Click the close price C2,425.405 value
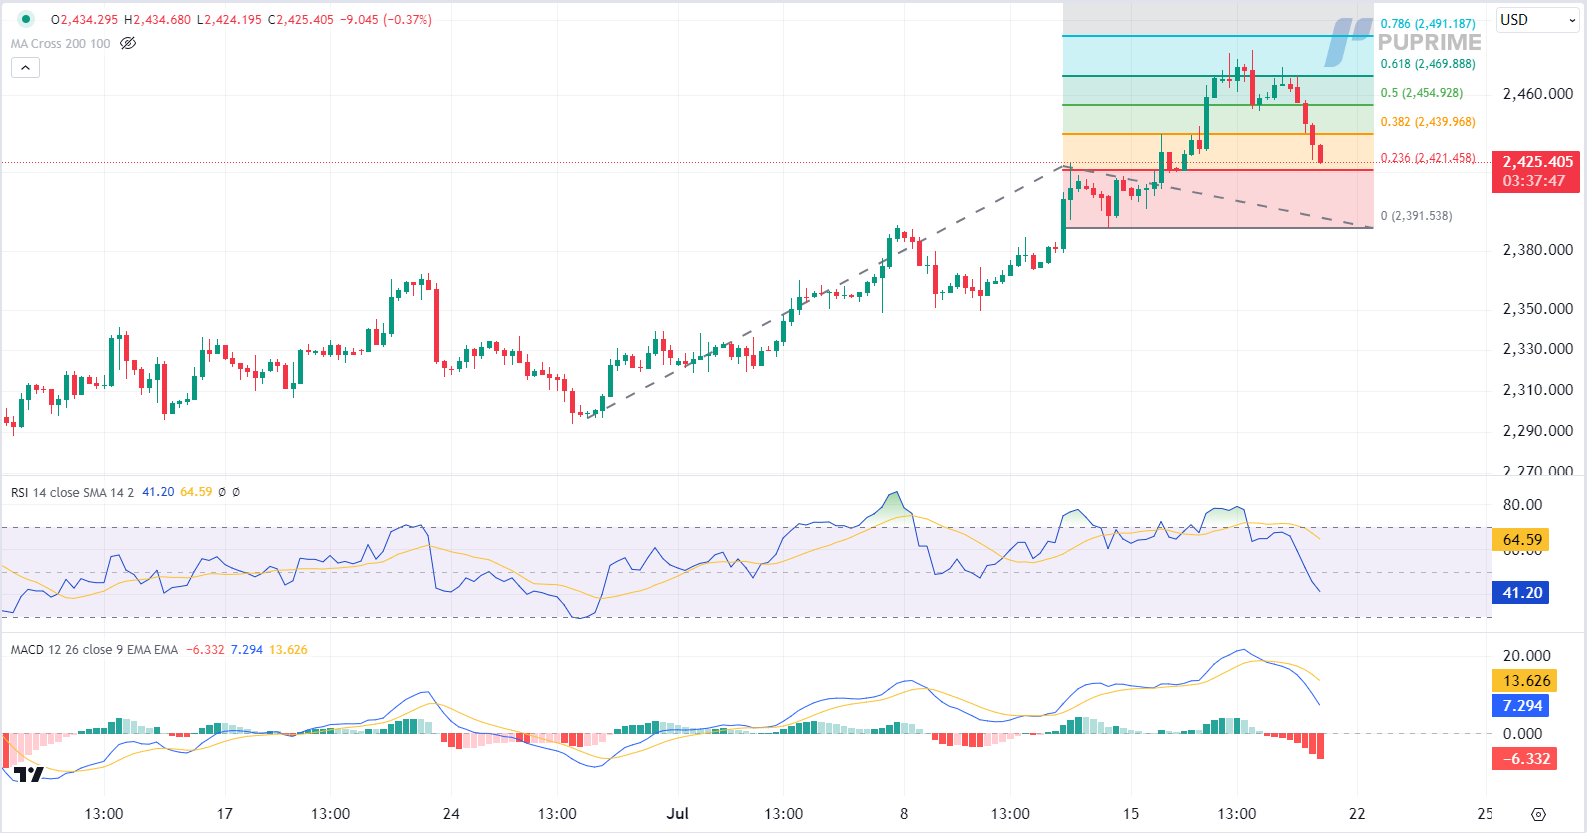The image size is (1587, 833). (301, 19)
